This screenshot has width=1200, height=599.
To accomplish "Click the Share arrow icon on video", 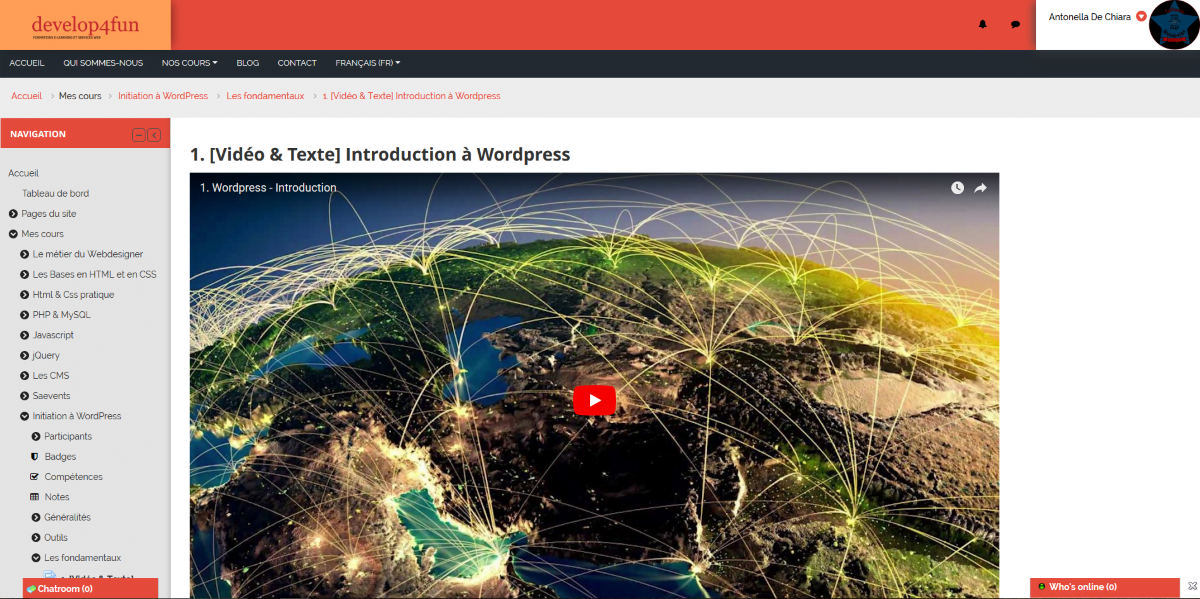I will point(981,188).
